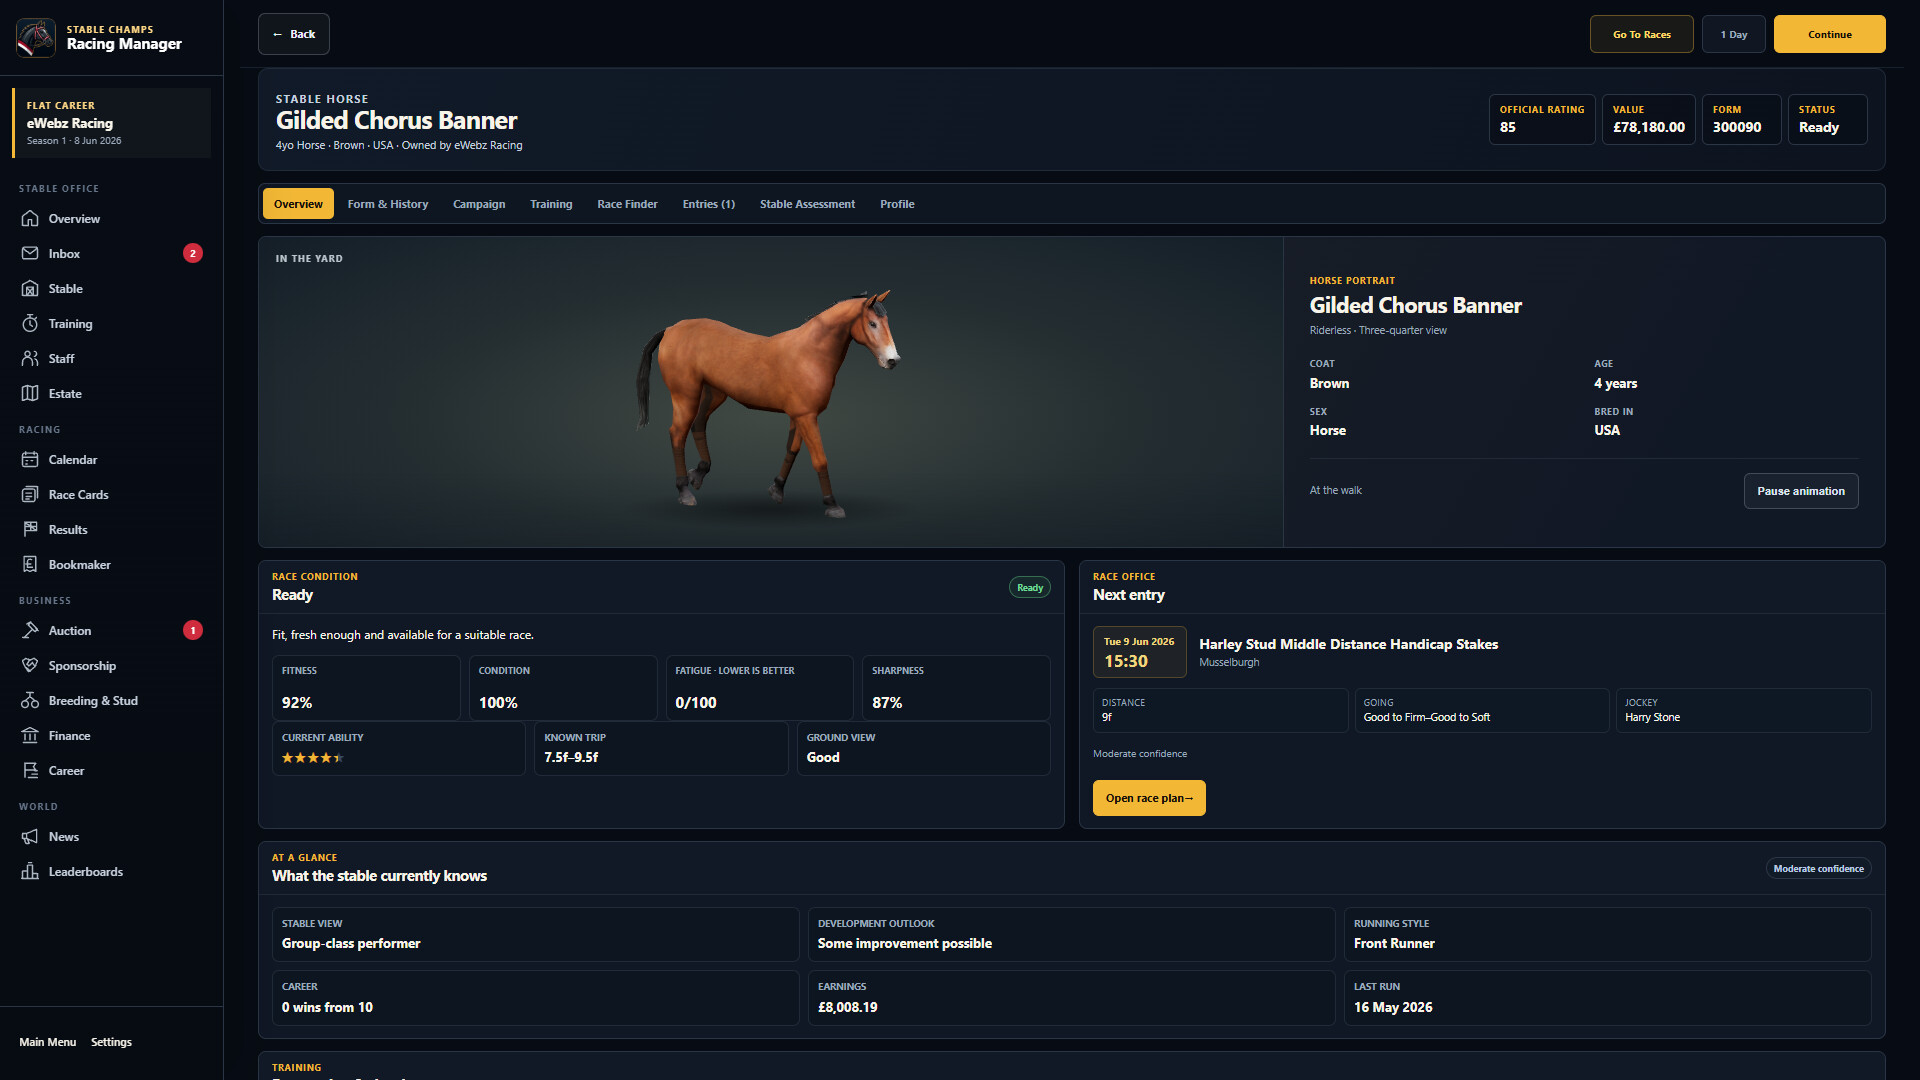Viewport: 1920px width, 1080px height.
Task: Open the Entries (1) tab
Action: (709, 204)
